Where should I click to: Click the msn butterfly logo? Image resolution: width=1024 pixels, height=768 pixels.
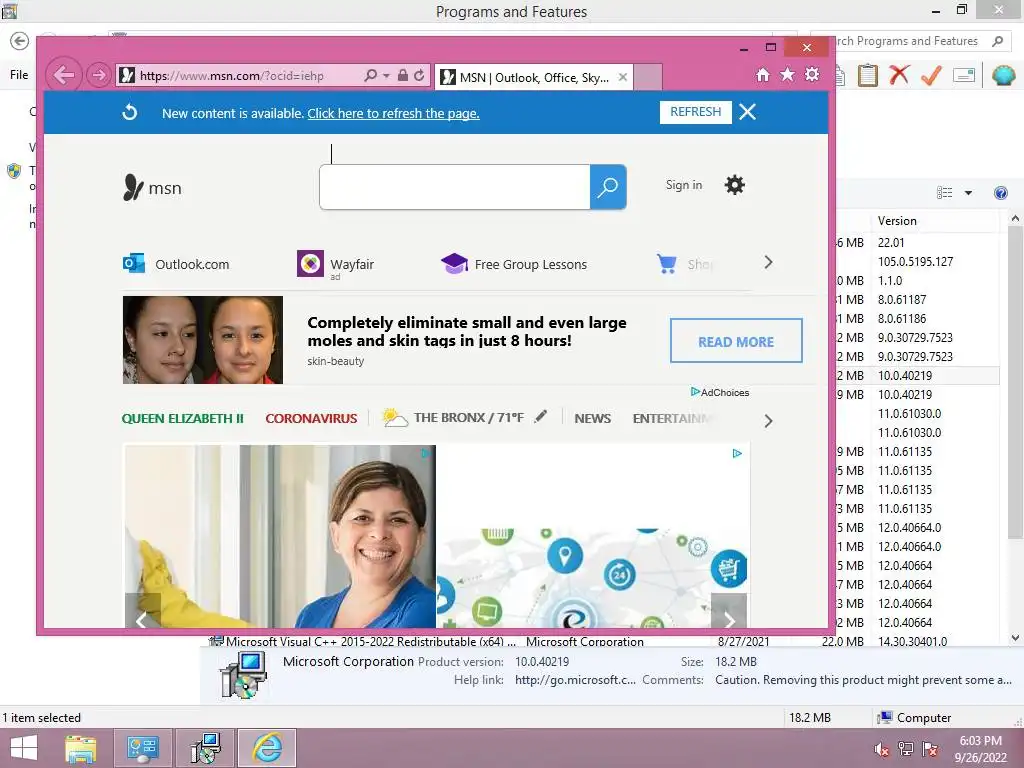[152, 188]
